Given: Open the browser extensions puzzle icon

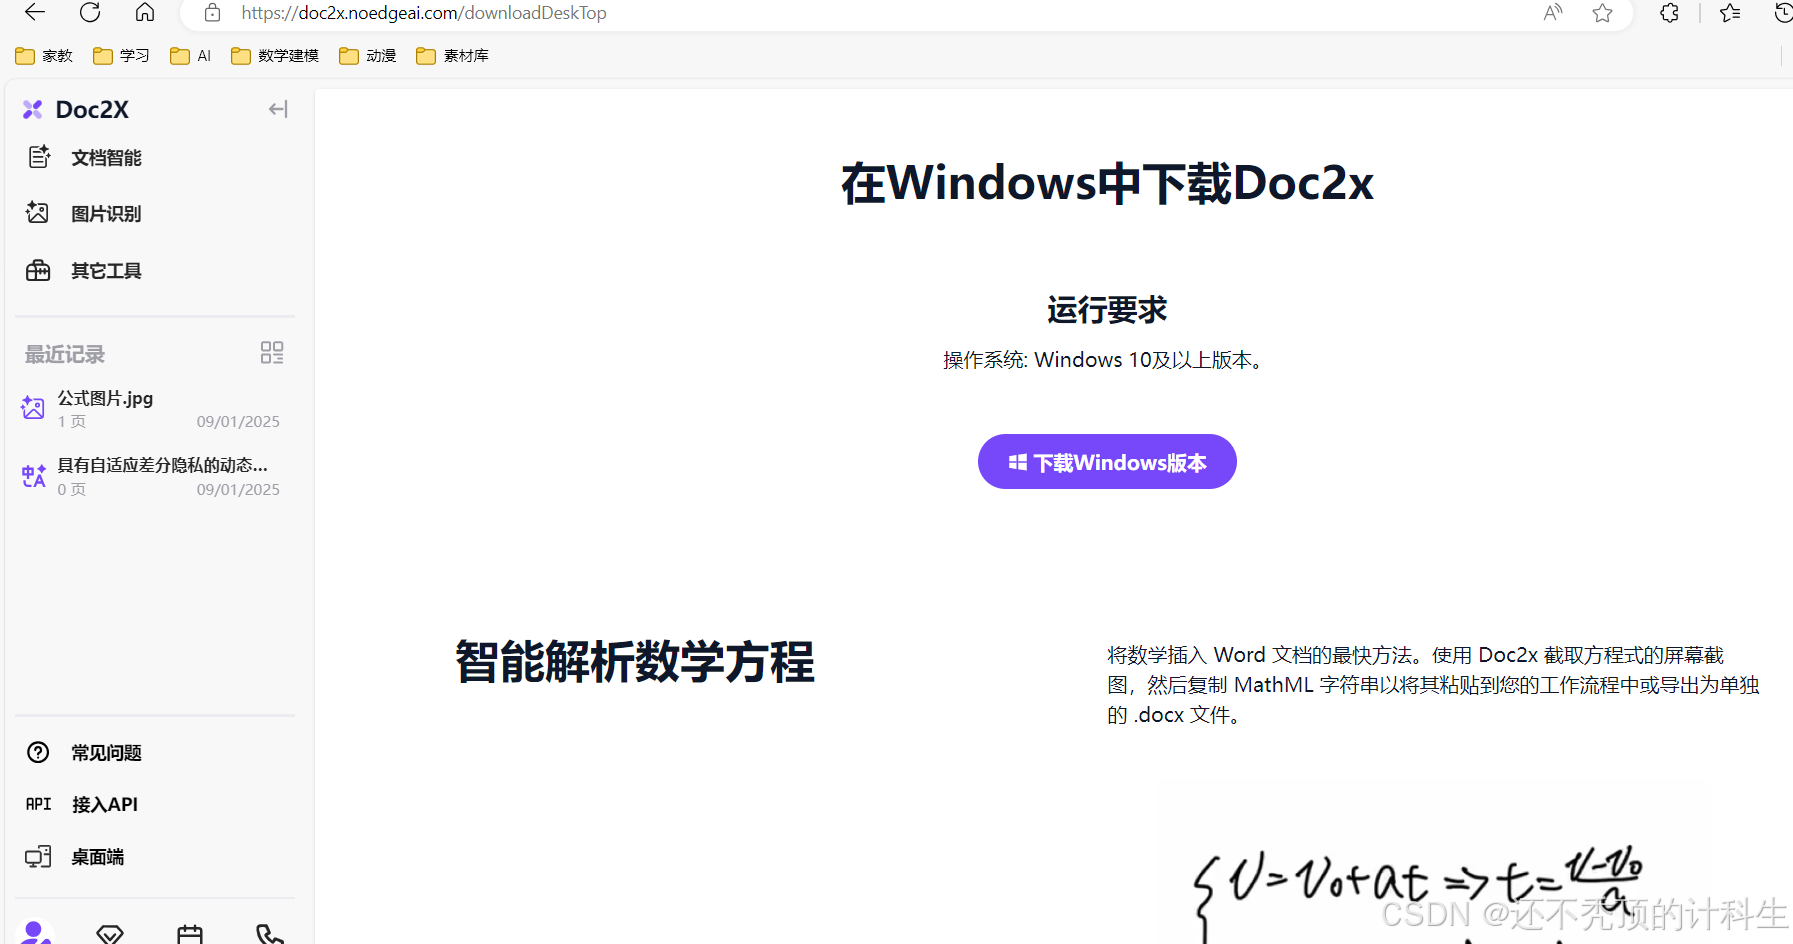Looking at the screenshot, I should click(x=1669, y=13).
